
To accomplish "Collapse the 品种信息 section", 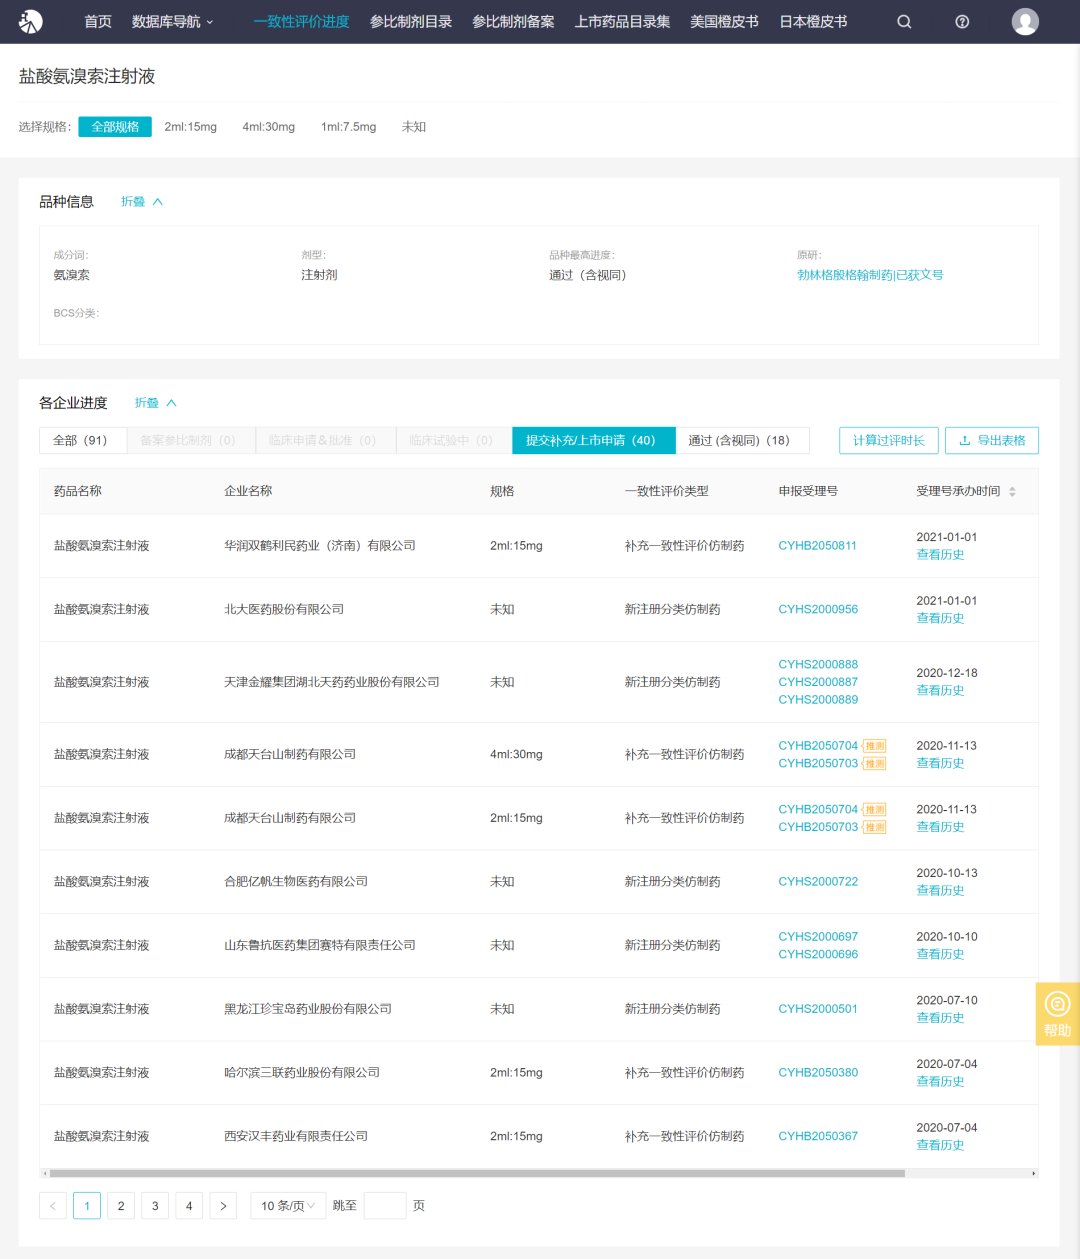I will click(142, 202).
